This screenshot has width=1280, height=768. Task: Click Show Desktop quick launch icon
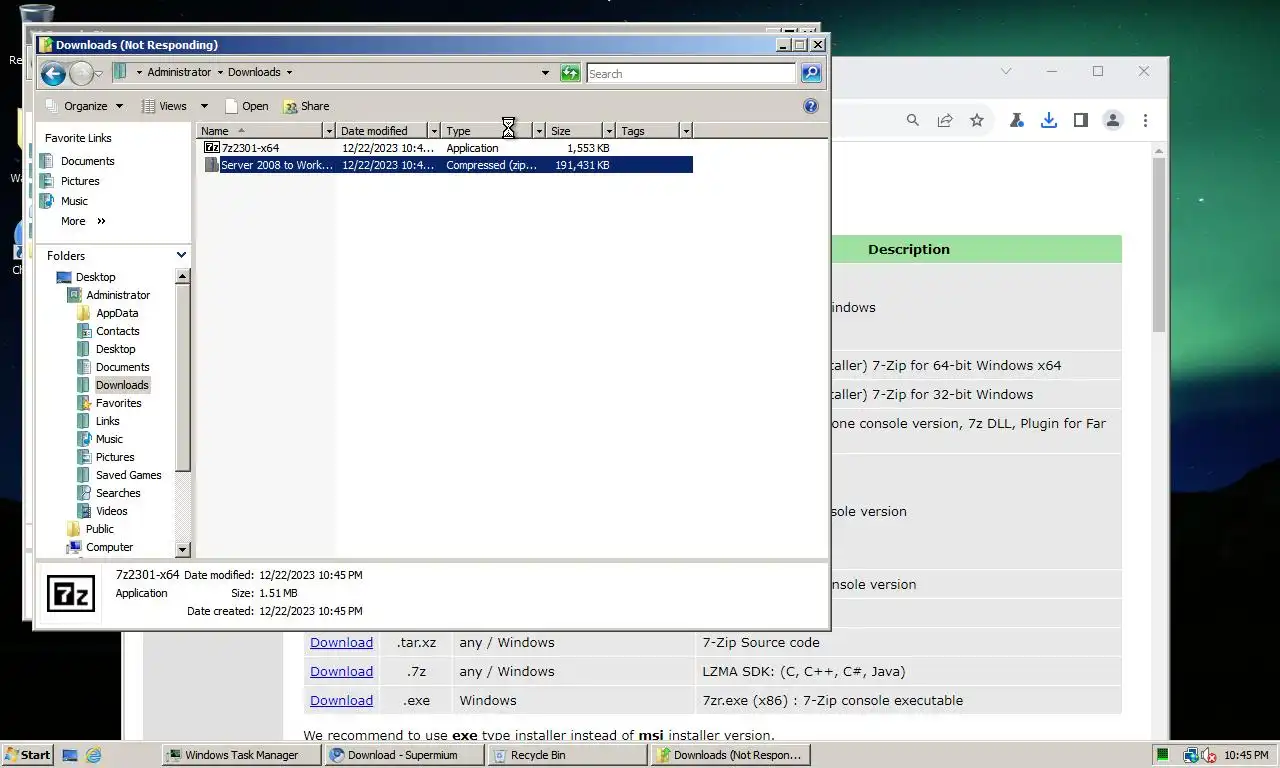tap(70, 755)
